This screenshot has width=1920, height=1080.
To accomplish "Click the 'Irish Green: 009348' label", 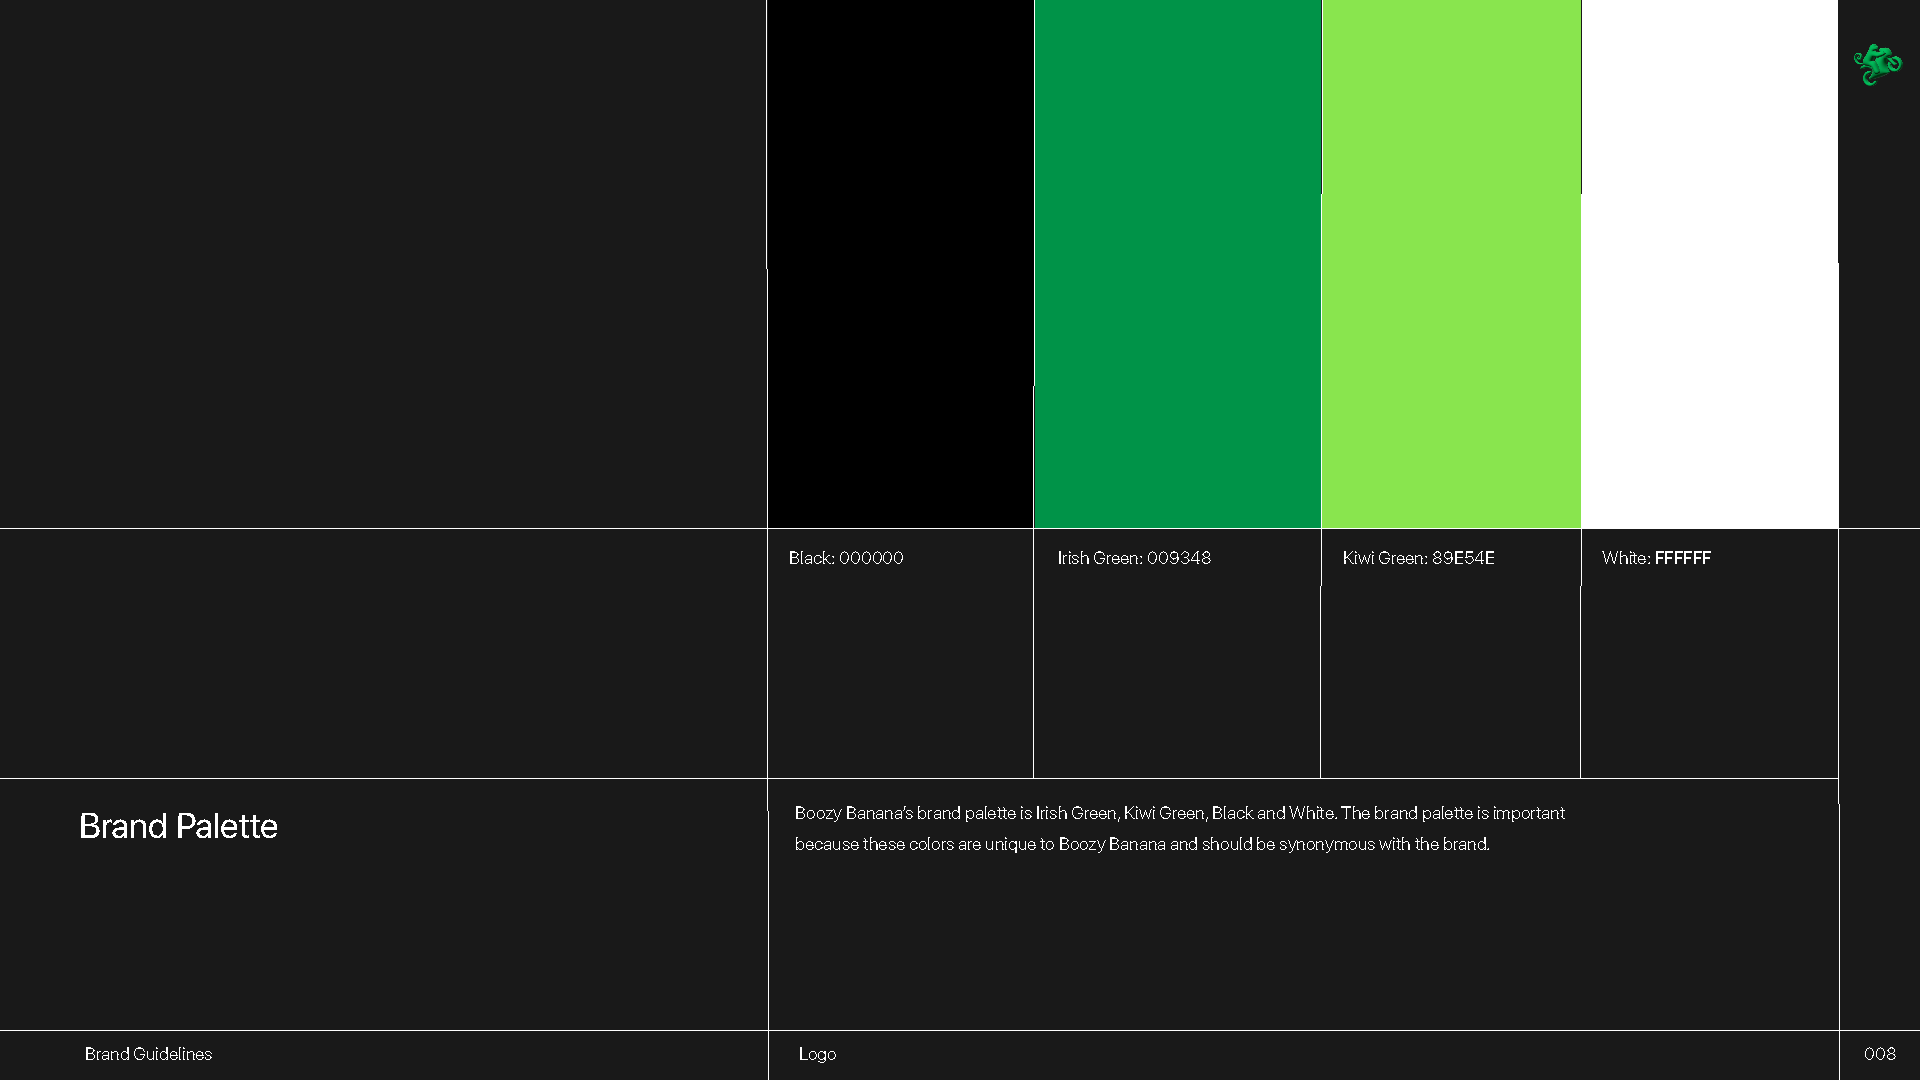I will 1134,558.
